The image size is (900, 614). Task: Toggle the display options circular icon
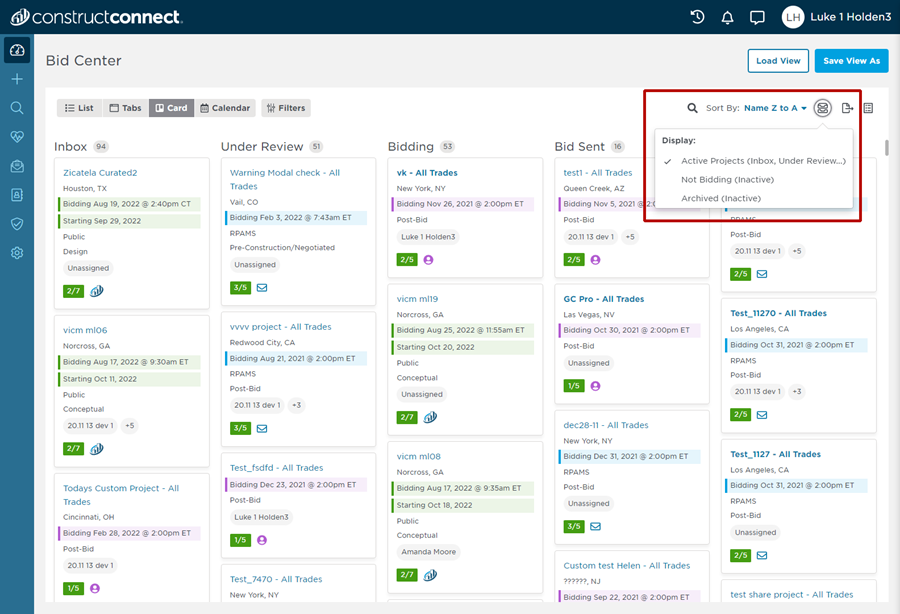(x=822, y=108)
